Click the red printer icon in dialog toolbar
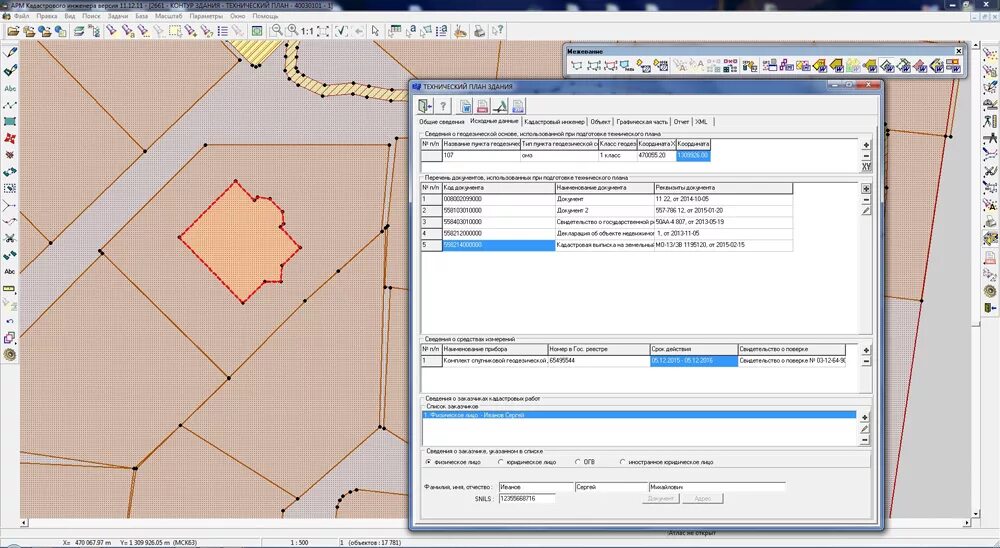This screenshot has height=548, width=1000. pos(483,106)
